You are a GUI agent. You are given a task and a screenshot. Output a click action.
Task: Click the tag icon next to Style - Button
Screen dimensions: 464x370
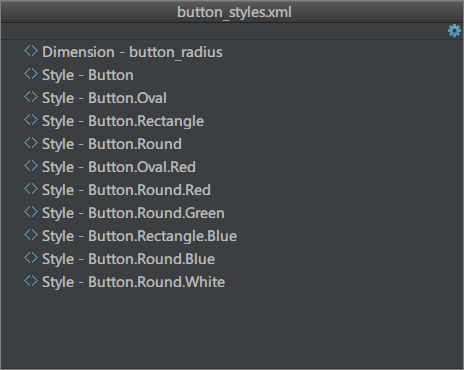(31, 74)
